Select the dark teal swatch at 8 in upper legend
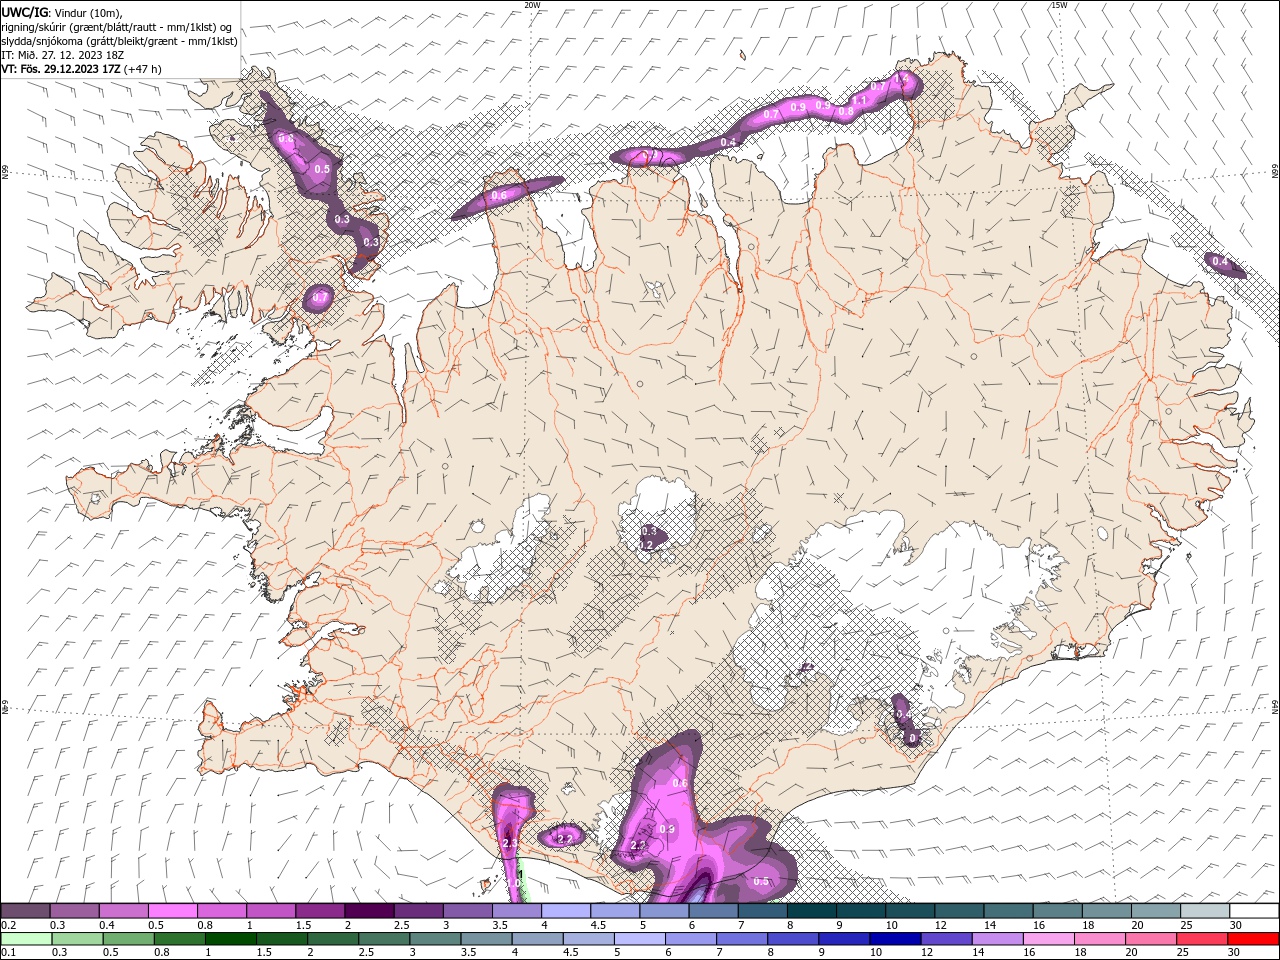The width and height of the screenshot is (1280, 960). click(809, 910)
